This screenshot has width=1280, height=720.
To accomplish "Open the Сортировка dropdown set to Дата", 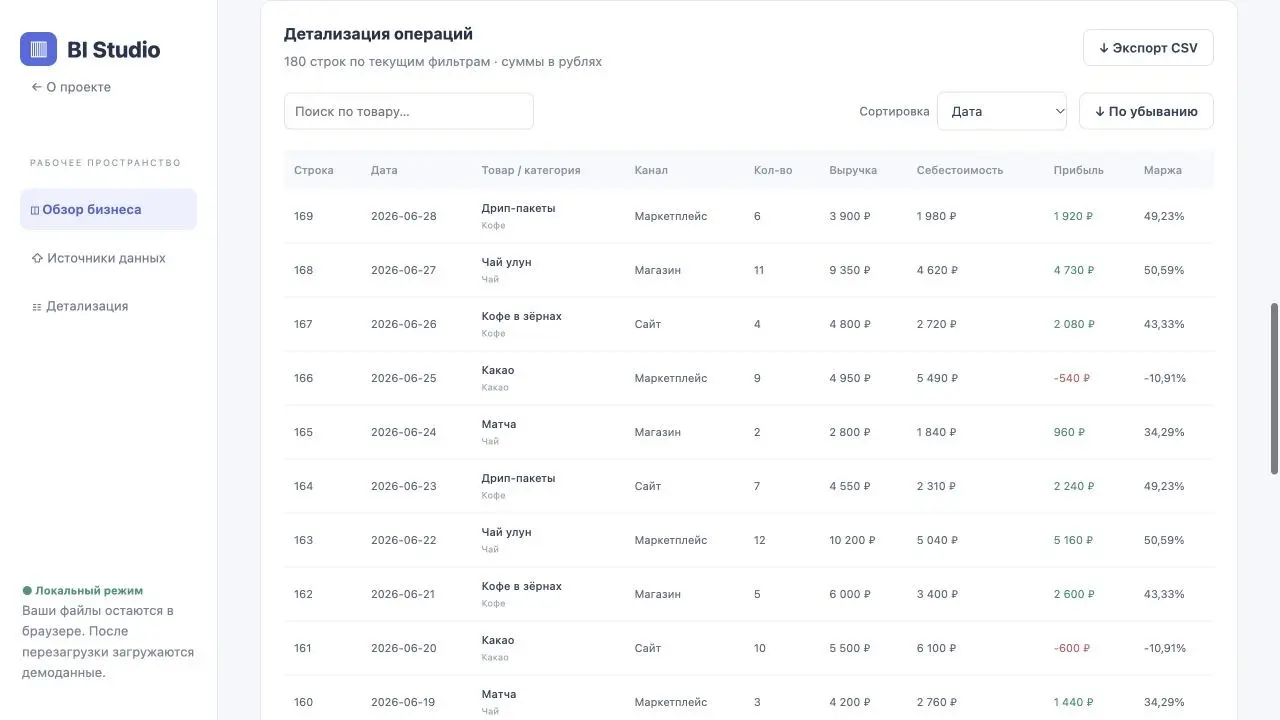I will coord(1002,111).
